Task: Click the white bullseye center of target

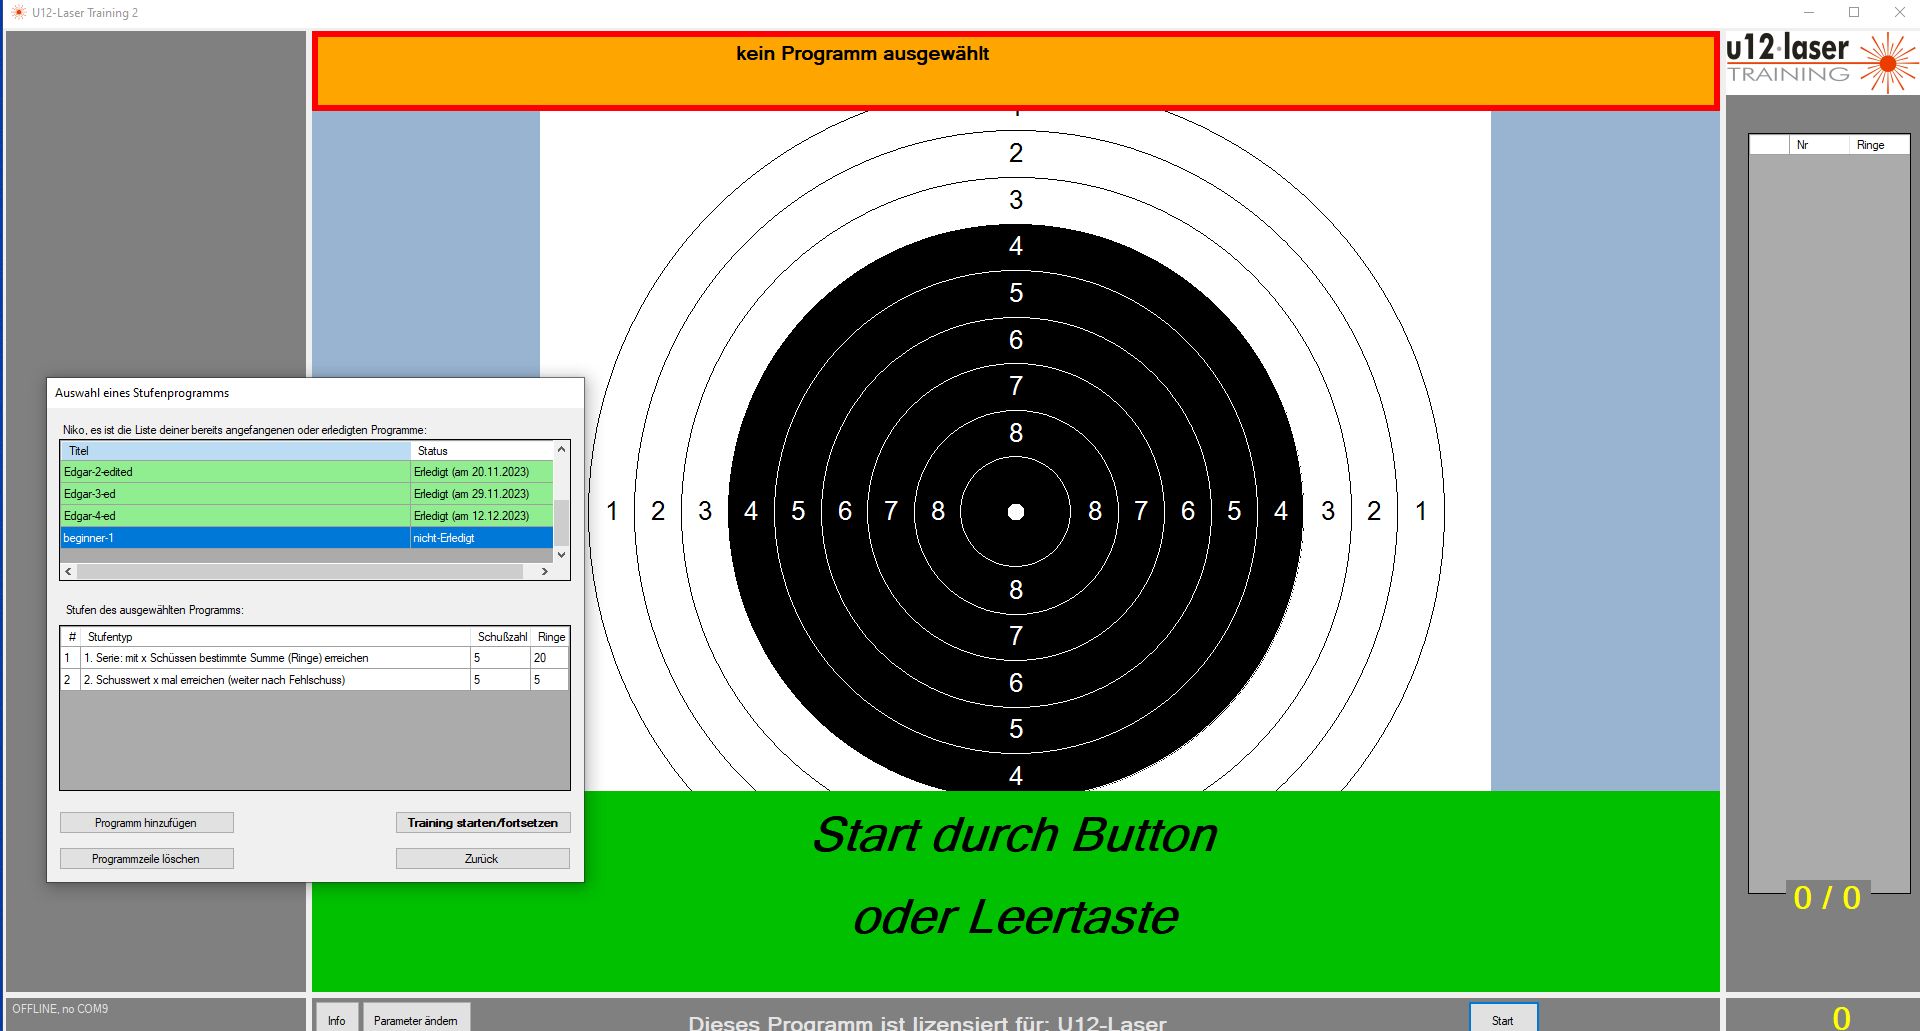Action: pos(1016,512)
